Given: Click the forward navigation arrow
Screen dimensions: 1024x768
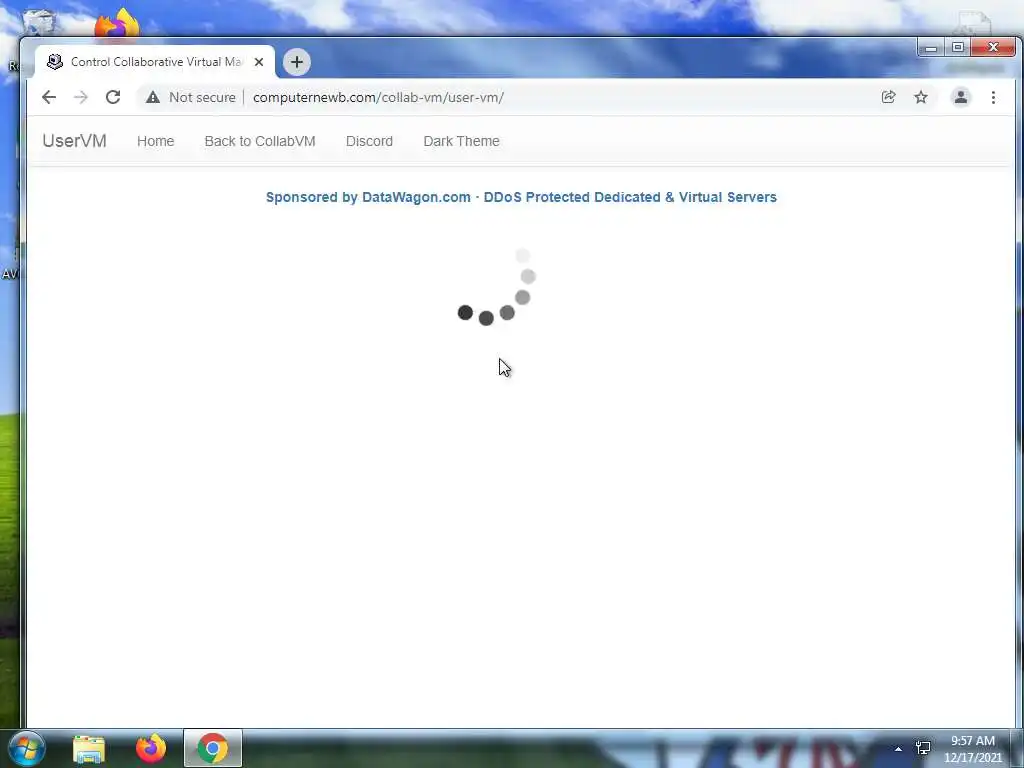Looking at the screenshot, I should click(x=81, y=97).
